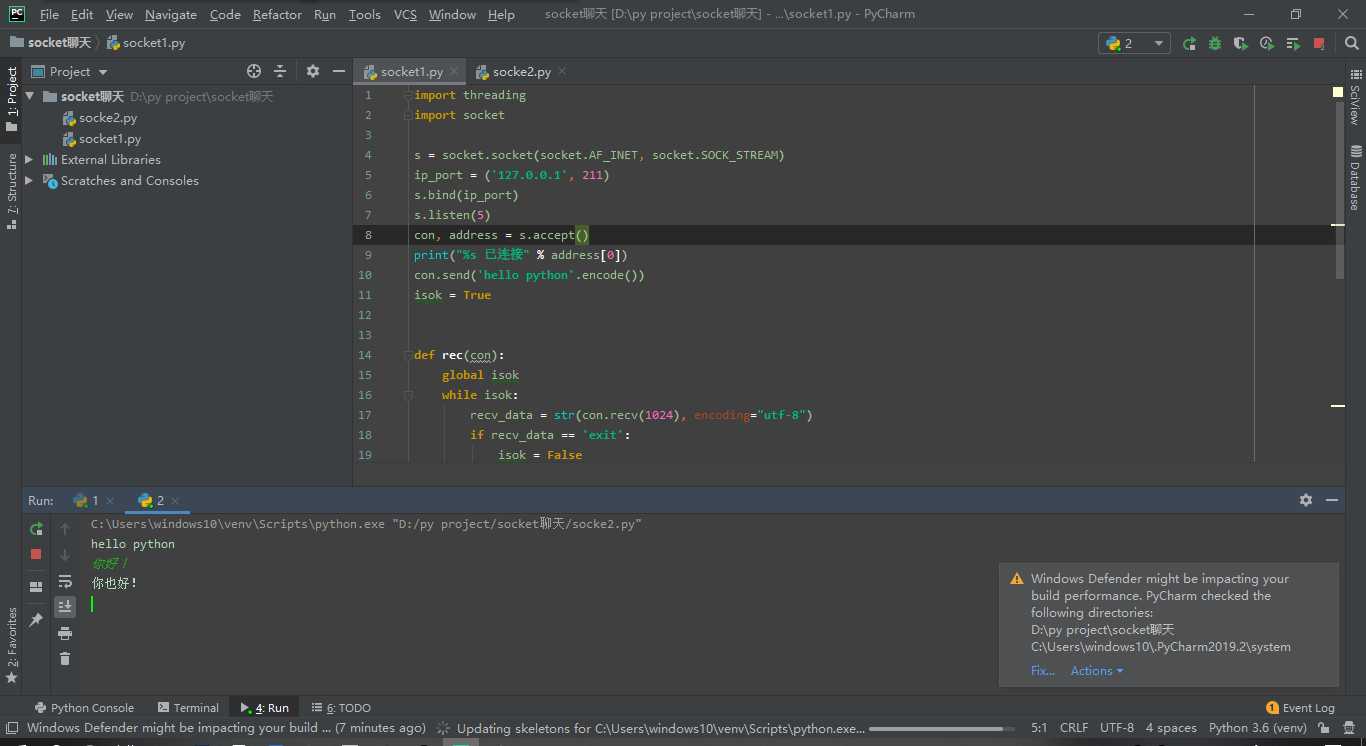Open socke2.py in project tree
The height and width of the screenshot is (746, 1366).
pyautogui.click(x=107, y=118)
